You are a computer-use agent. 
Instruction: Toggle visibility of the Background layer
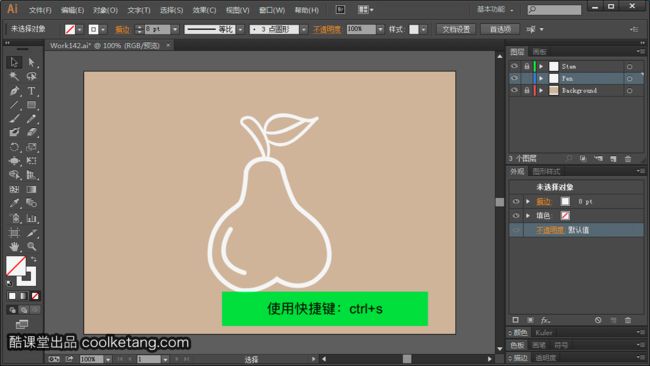(x=514, y=90)
